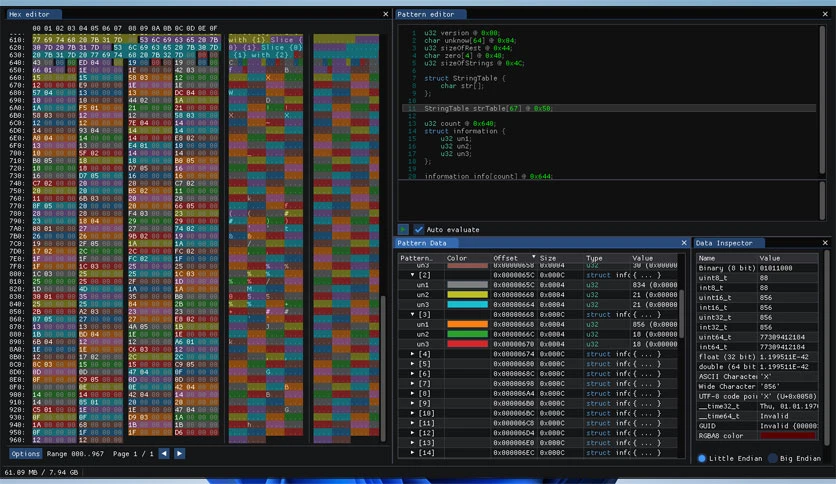
Task: Click the Data Inspector vertical scrollbar
Action: click(x=825, y=349)
